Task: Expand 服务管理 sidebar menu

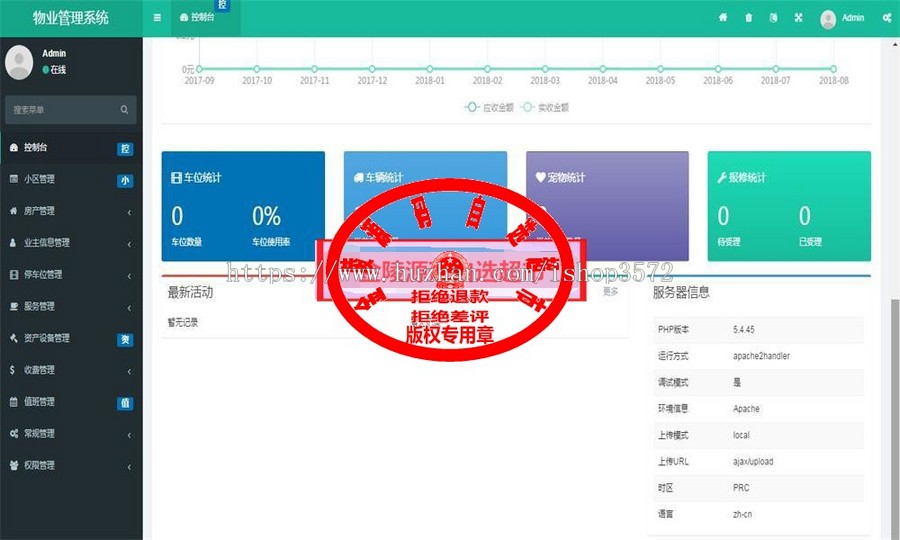Action: [x=71, y=306]
